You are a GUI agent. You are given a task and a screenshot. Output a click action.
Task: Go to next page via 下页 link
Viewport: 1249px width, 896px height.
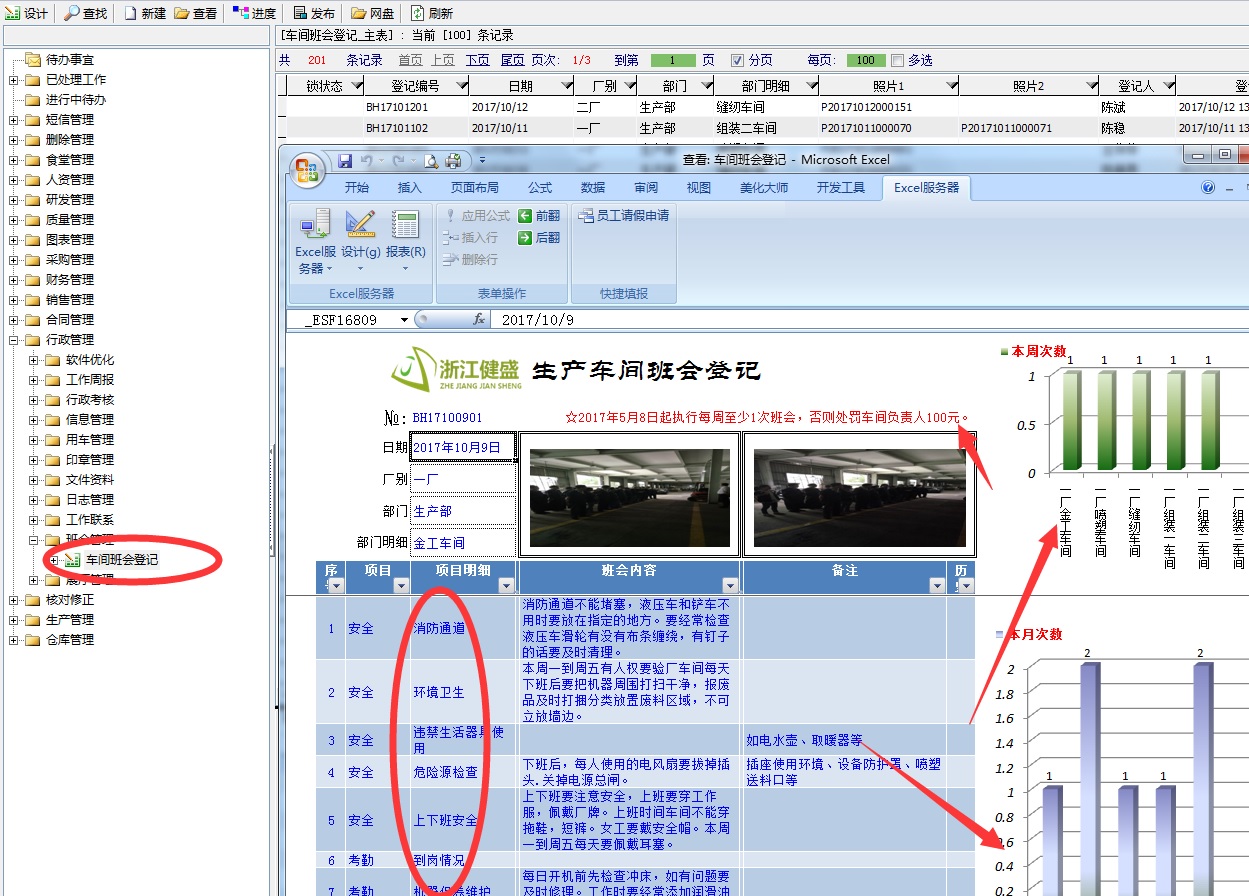pyautogui.click(x=477, y=60)
